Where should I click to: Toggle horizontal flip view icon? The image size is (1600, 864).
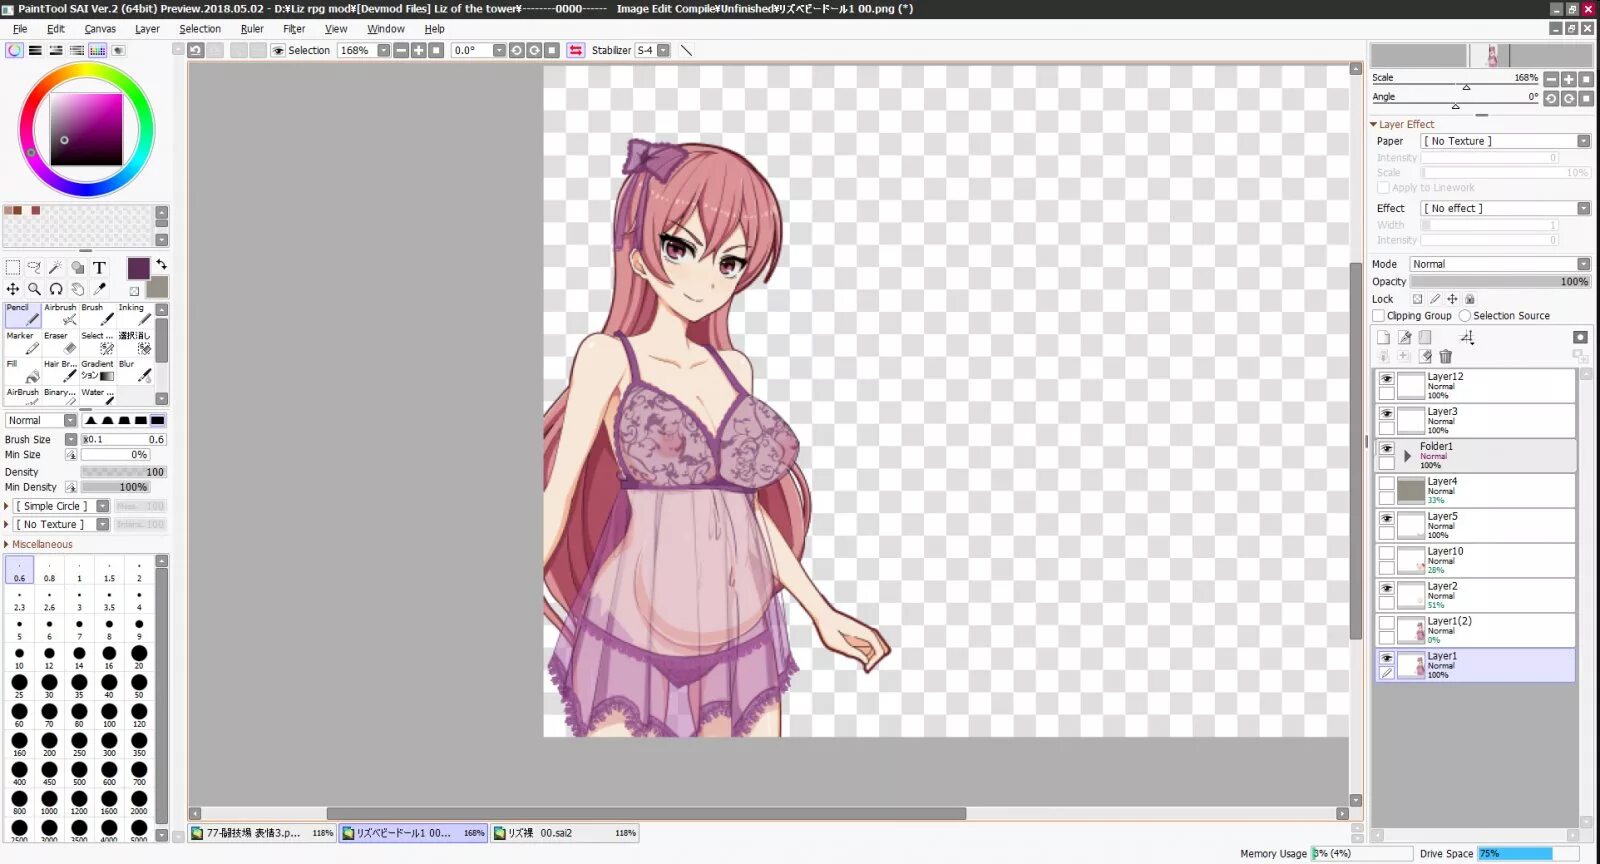click(576, 50)
